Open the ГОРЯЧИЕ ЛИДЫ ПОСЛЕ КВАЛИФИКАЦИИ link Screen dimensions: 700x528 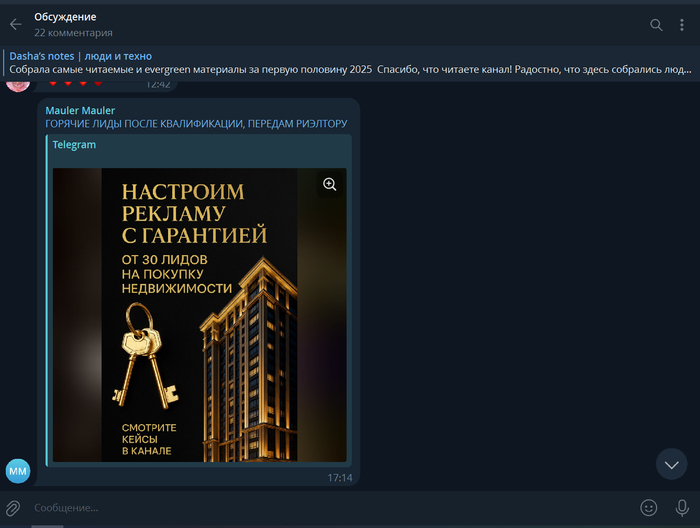click(196, 123)
